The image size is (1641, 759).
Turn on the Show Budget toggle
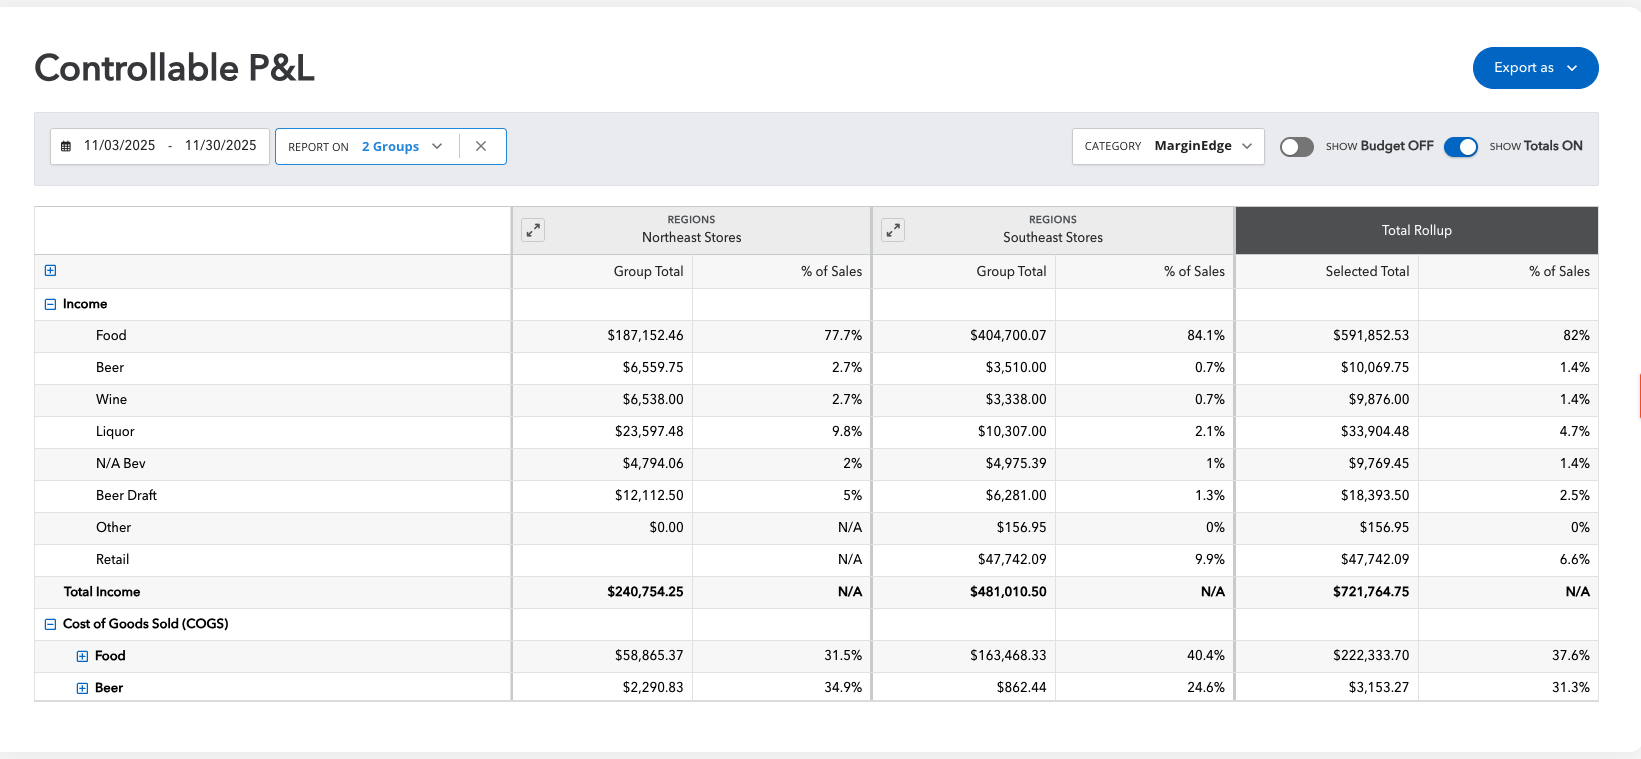pos(1296,147)
